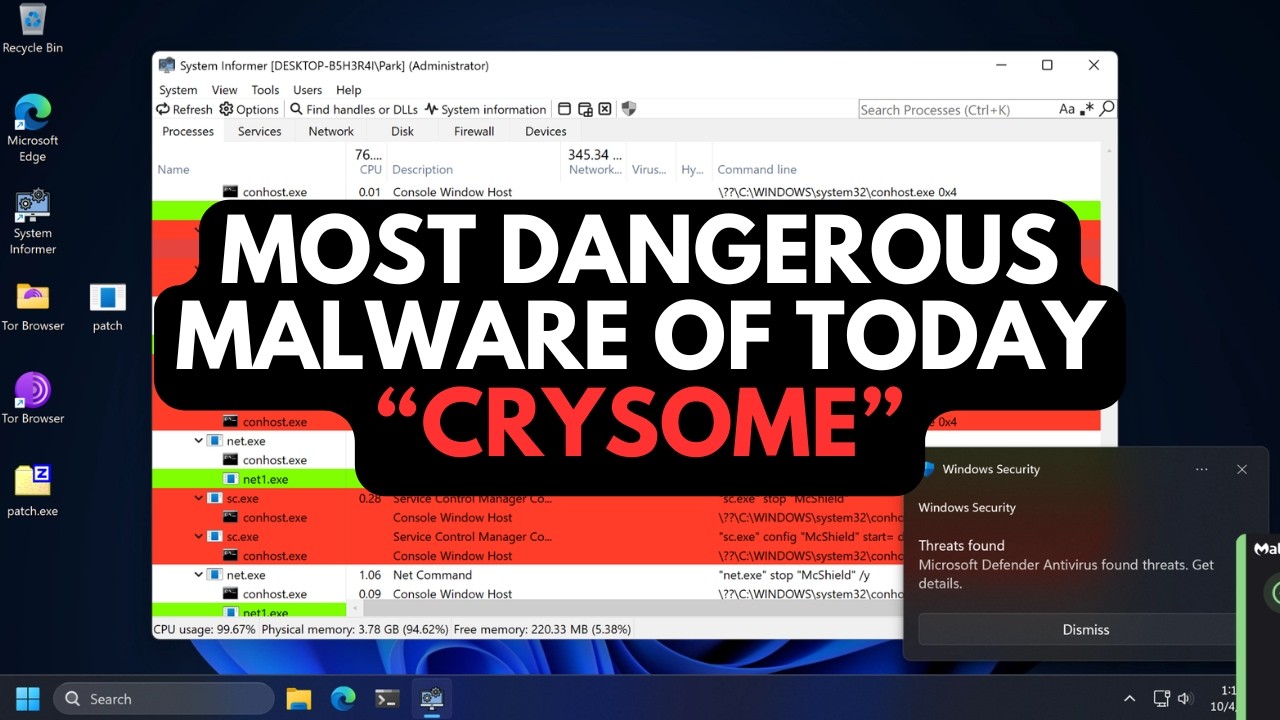Open the Network tab
Viewport: 1280px width, 720px height.
click(x=331, y=131)
